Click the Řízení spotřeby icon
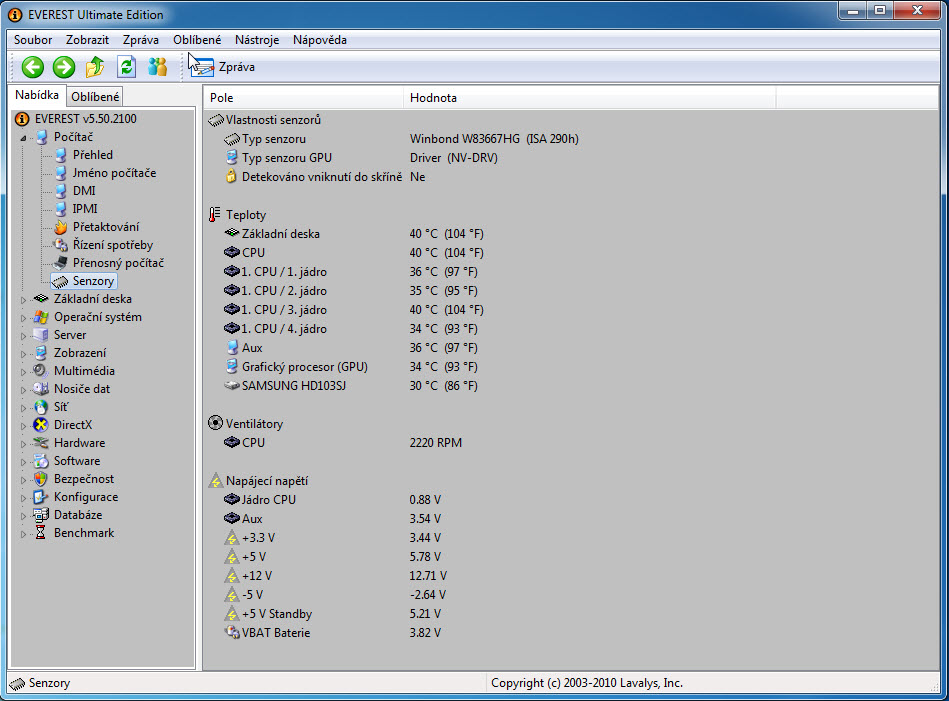Screen dimensions: 949x701 60,245
